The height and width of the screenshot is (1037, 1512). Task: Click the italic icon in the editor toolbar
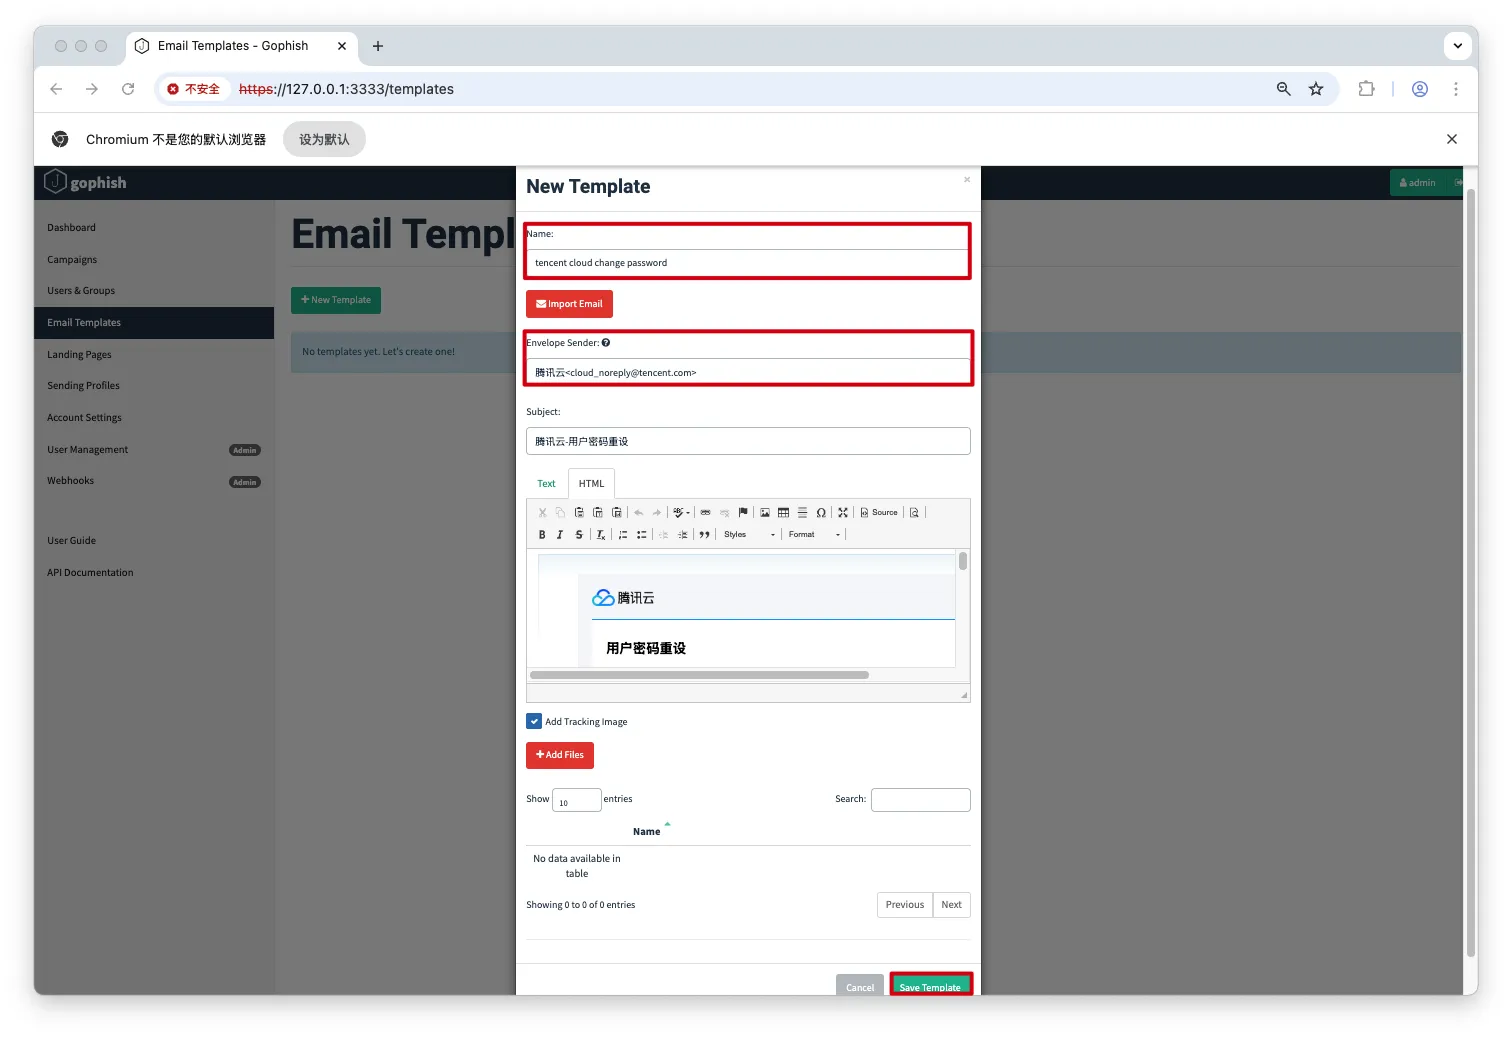click(x=560, y=535)
